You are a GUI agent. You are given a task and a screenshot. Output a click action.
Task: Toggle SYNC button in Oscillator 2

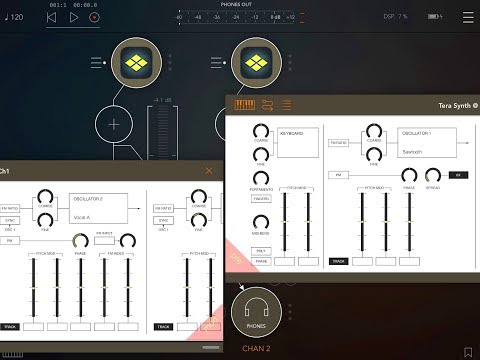coord(10,220)
